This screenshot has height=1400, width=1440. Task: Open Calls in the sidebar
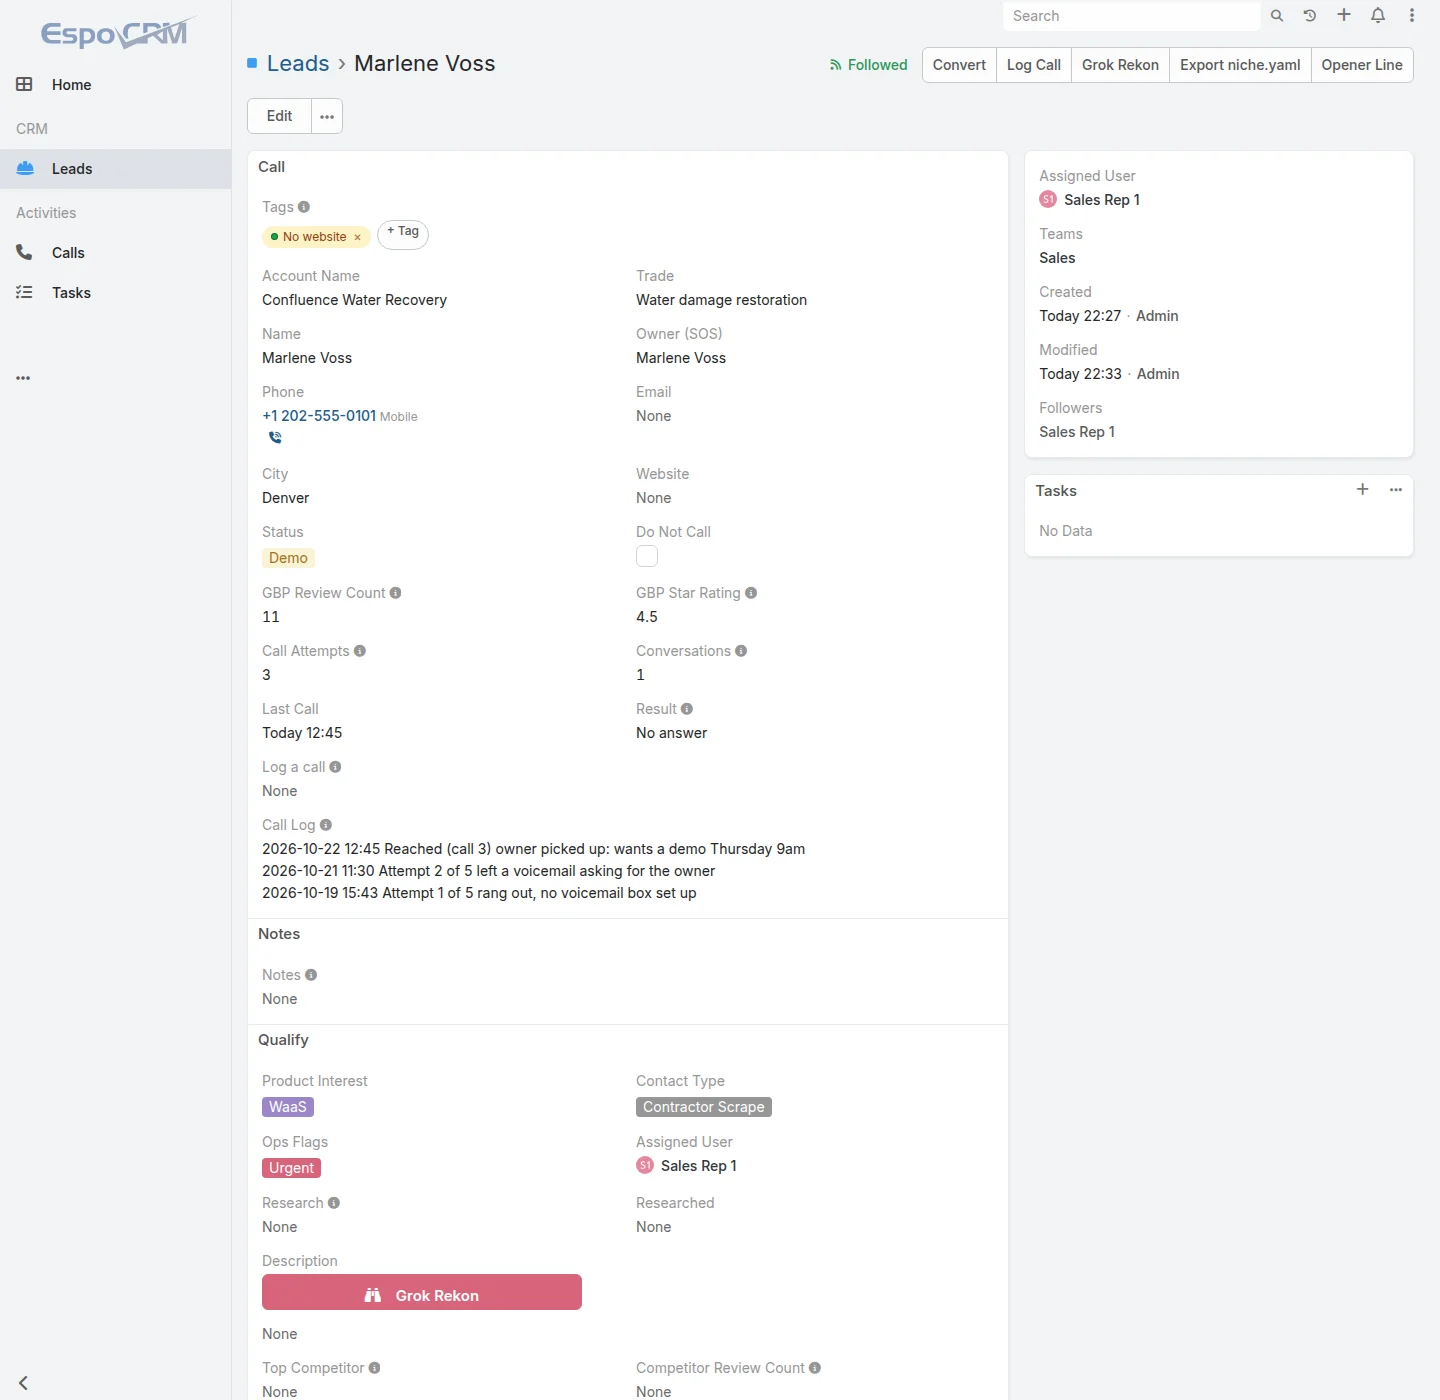(x=116, y=253)
